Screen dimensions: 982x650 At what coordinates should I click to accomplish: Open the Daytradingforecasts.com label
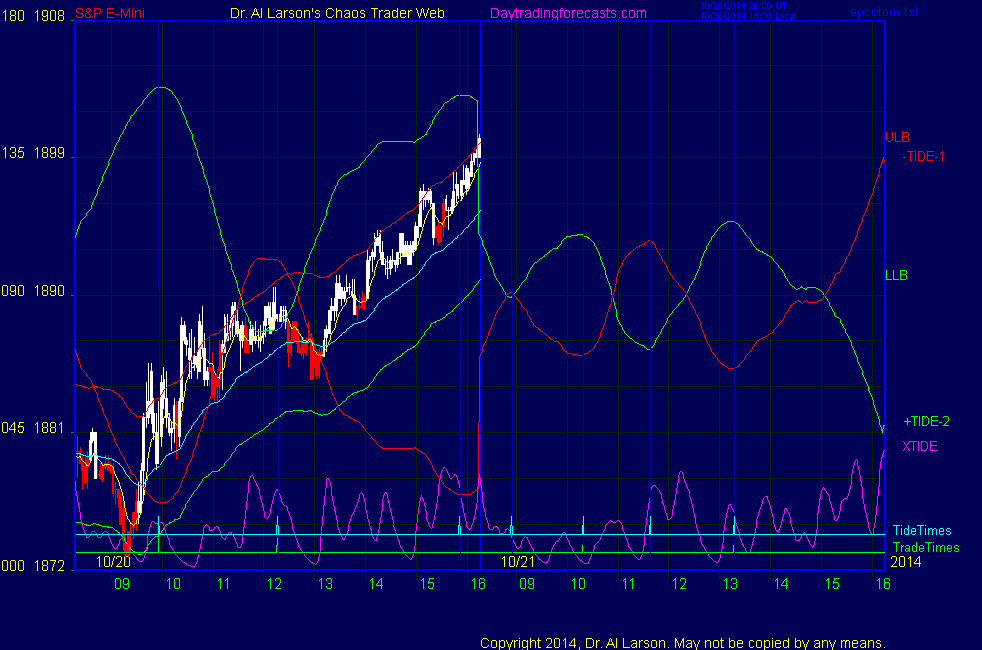(568, 13)
